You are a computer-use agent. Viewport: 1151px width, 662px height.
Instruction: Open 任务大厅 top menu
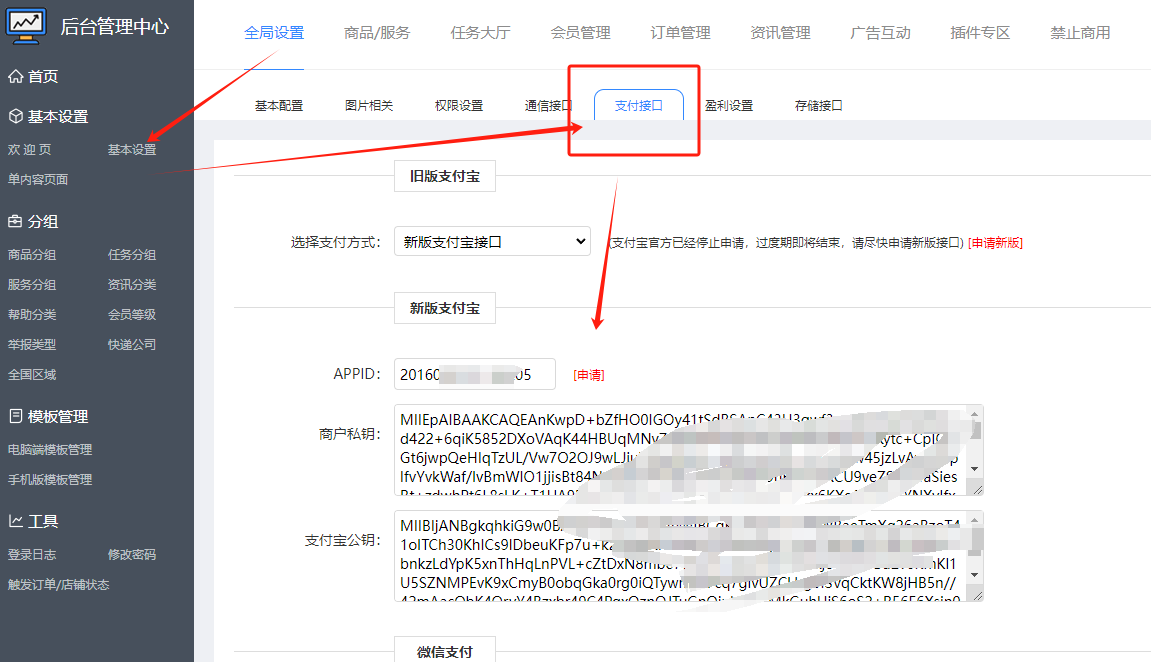tap(480, 33)
